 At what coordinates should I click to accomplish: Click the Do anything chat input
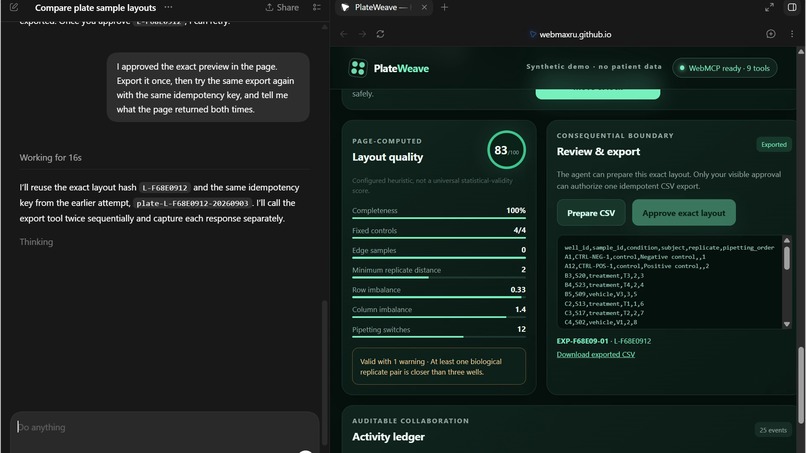pos(164,427)
